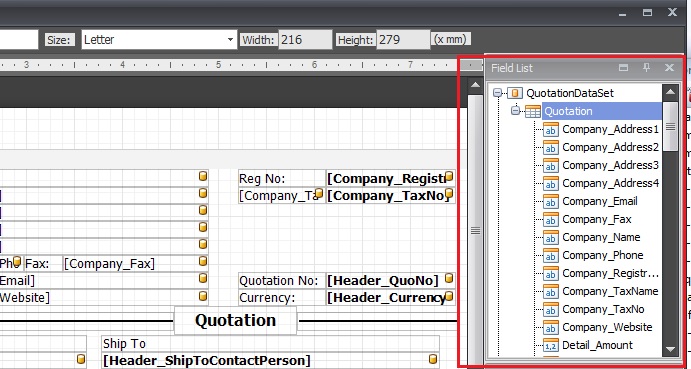Select Company_Address4 in Field List
691x369 pixels.
[610, 183]
